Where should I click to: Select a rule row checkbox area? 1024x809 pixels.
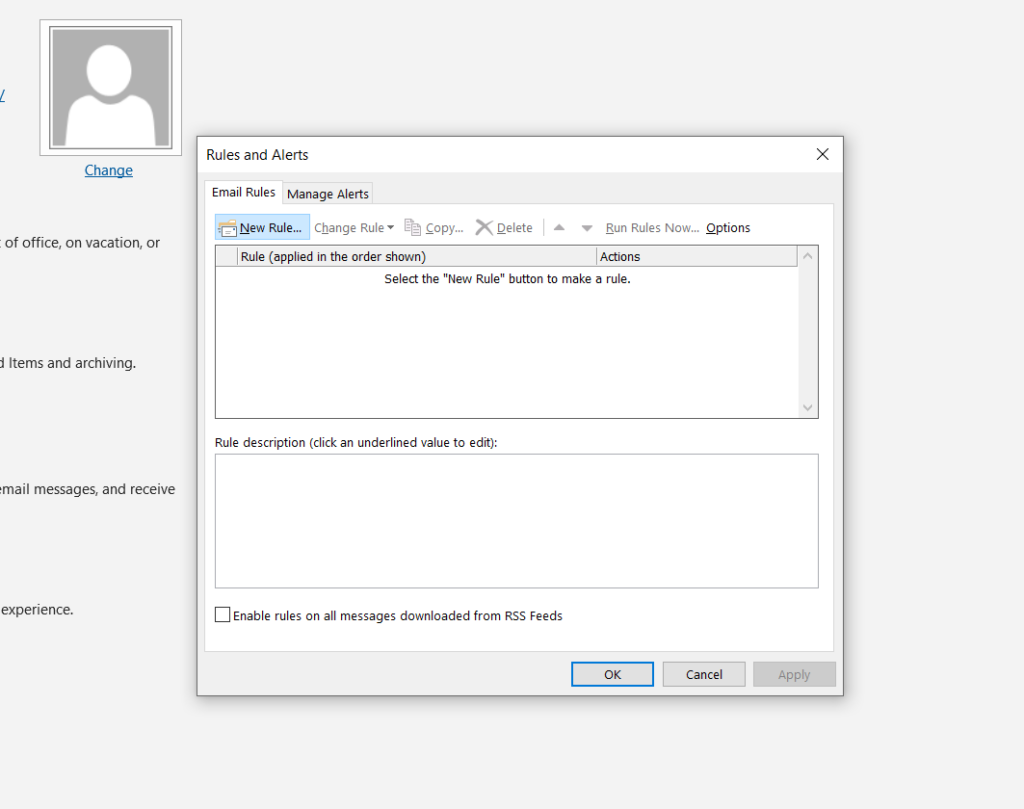click(224, 256)
